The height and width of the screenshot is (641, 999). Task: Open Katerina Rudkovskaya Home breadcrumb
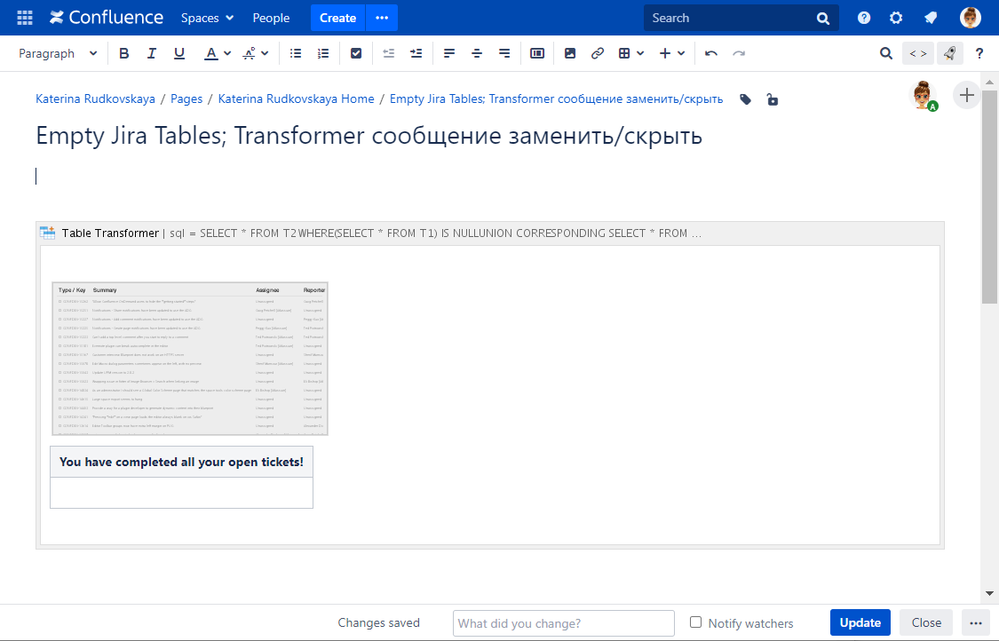click(x=296, y=99)
